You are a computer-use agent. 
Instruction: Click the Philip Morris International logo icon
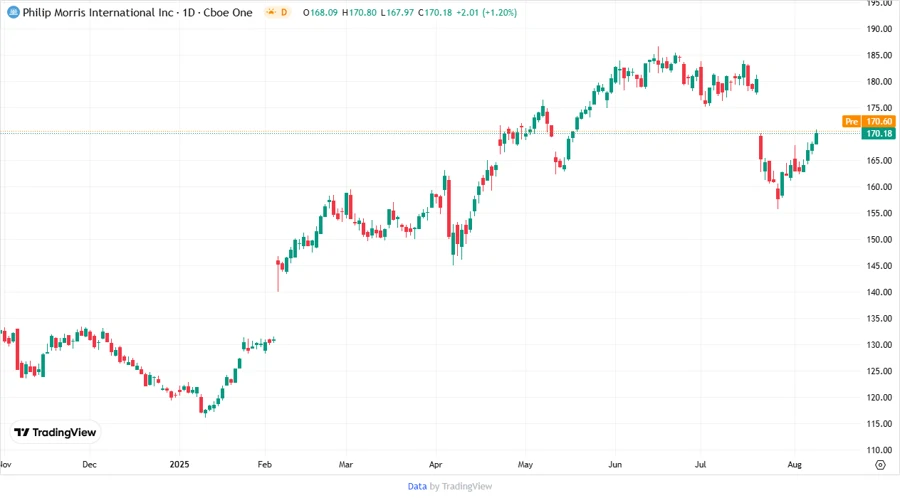13,12
